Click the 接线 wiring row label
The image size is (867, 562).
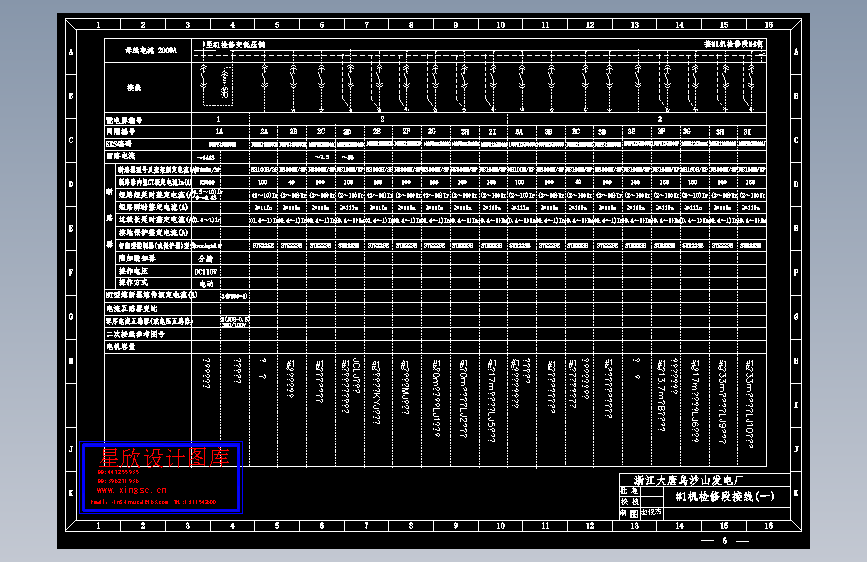coord(134,87)
